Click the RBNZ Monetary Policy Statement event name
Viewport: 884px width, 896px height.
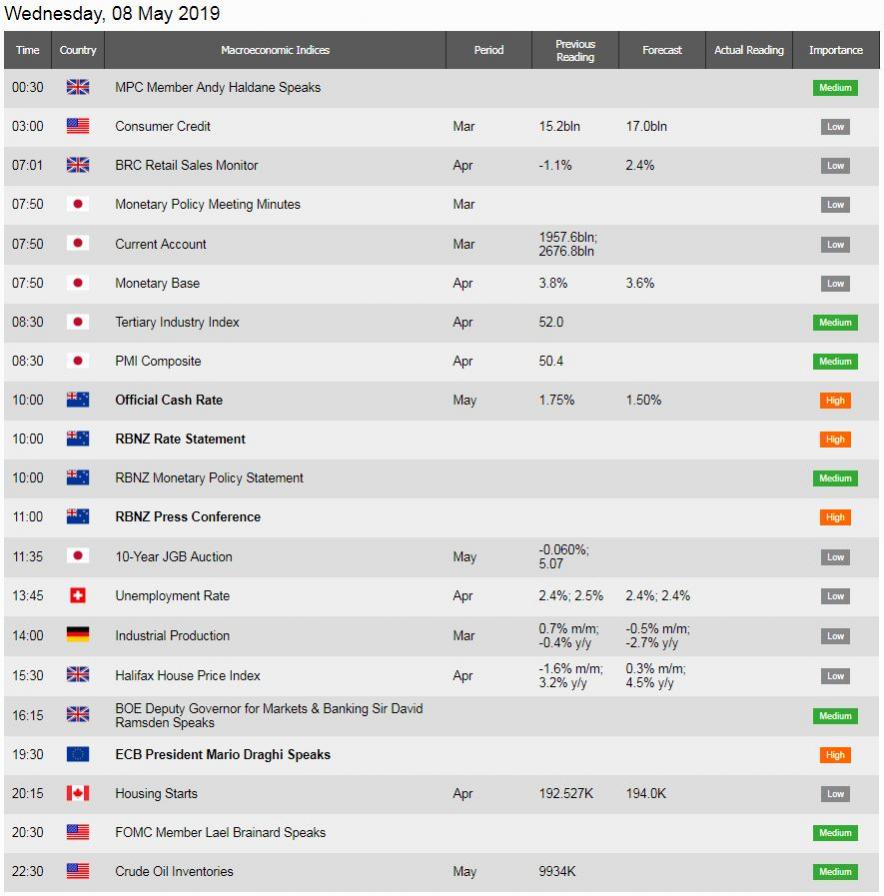pyautogui.click(x=209, y=478)
